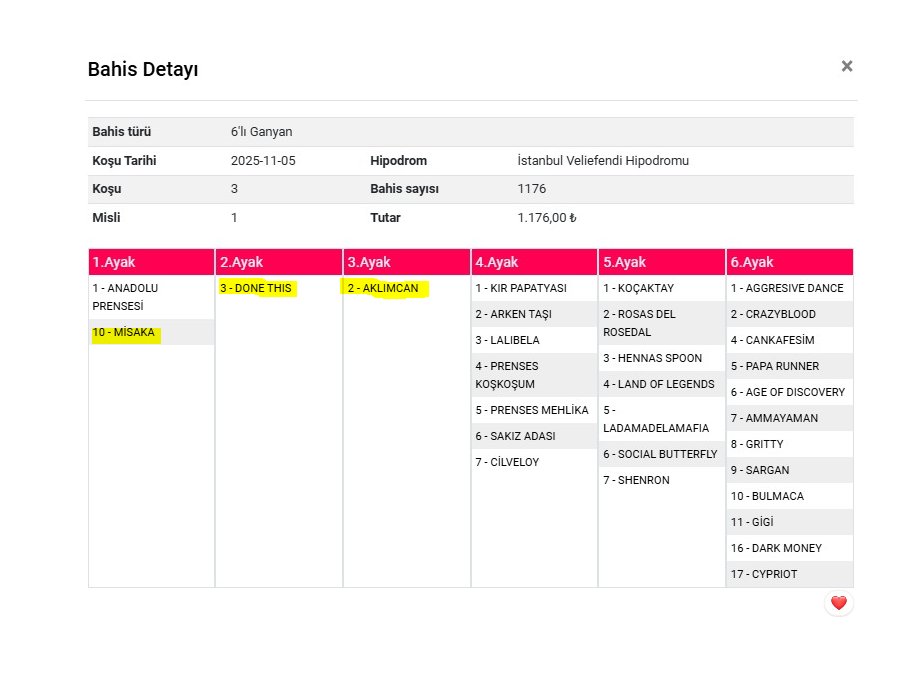Click horse 6 - AGE OF DISCOVERY
The image size is (921, 688).
[x=790, y=392]
